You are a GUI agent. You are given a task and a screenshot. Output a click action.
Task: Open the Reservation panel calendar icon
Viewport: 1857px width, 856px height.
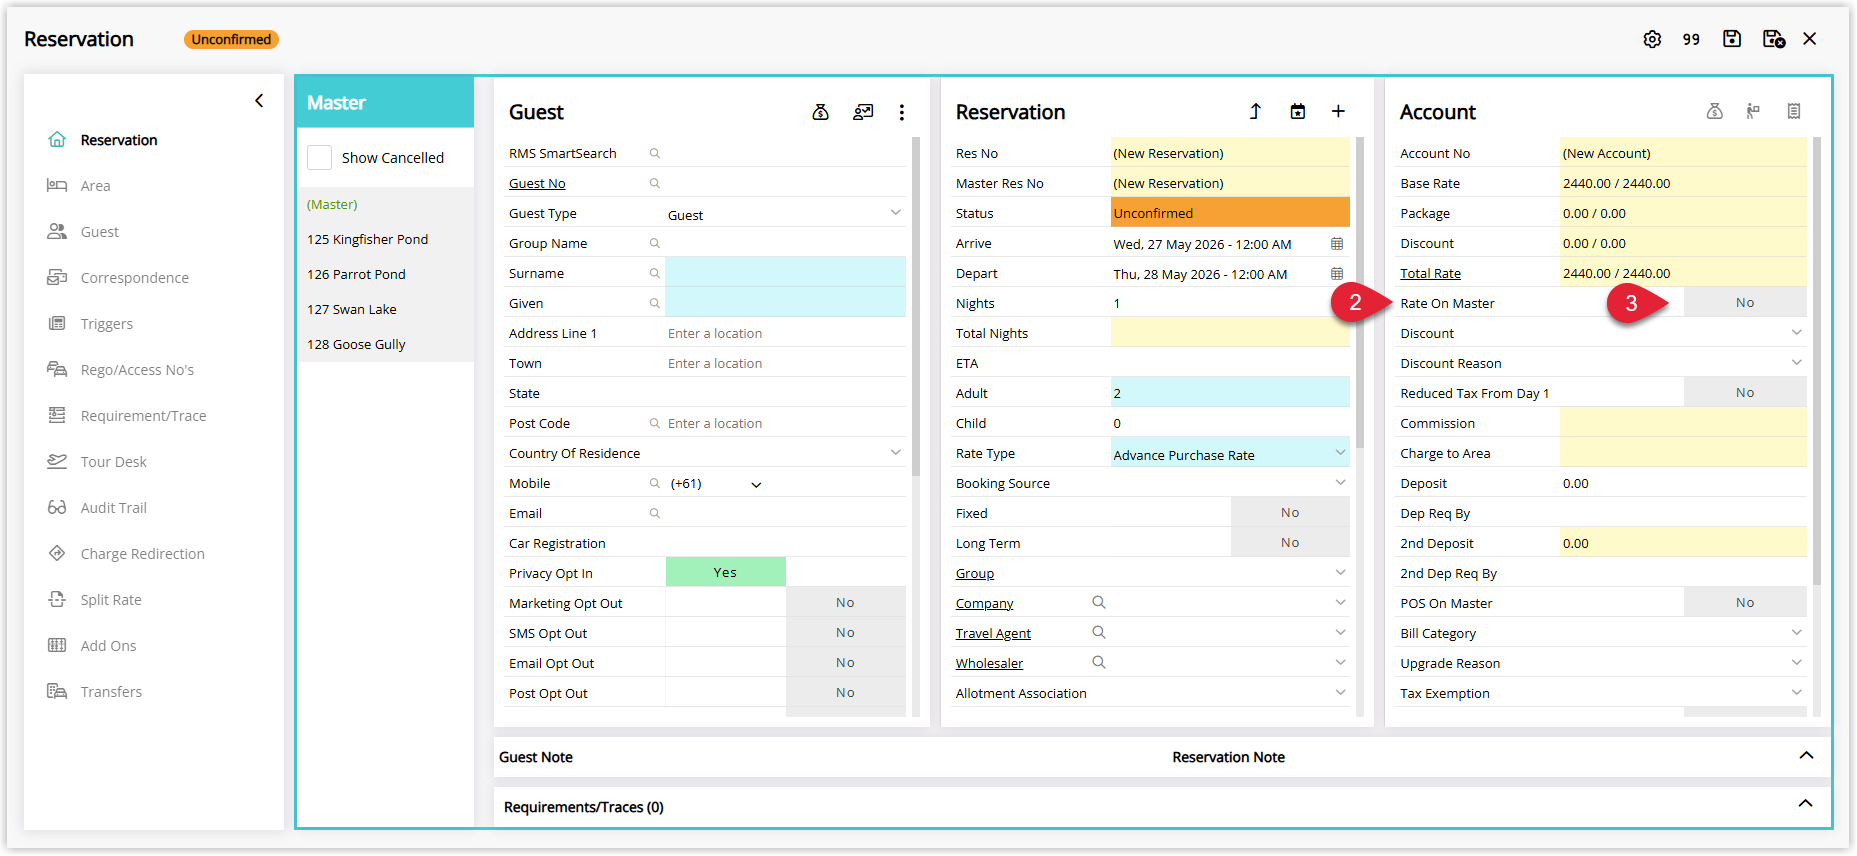(1298, 112)
